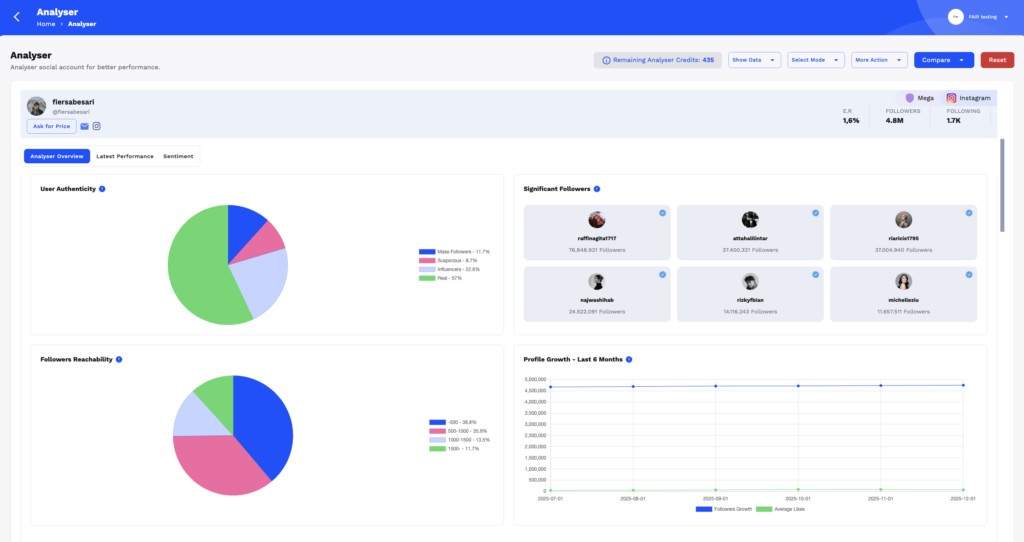Click the info icon in Remaining Analyser Credits
The image size is (1024, 542).
606,60
